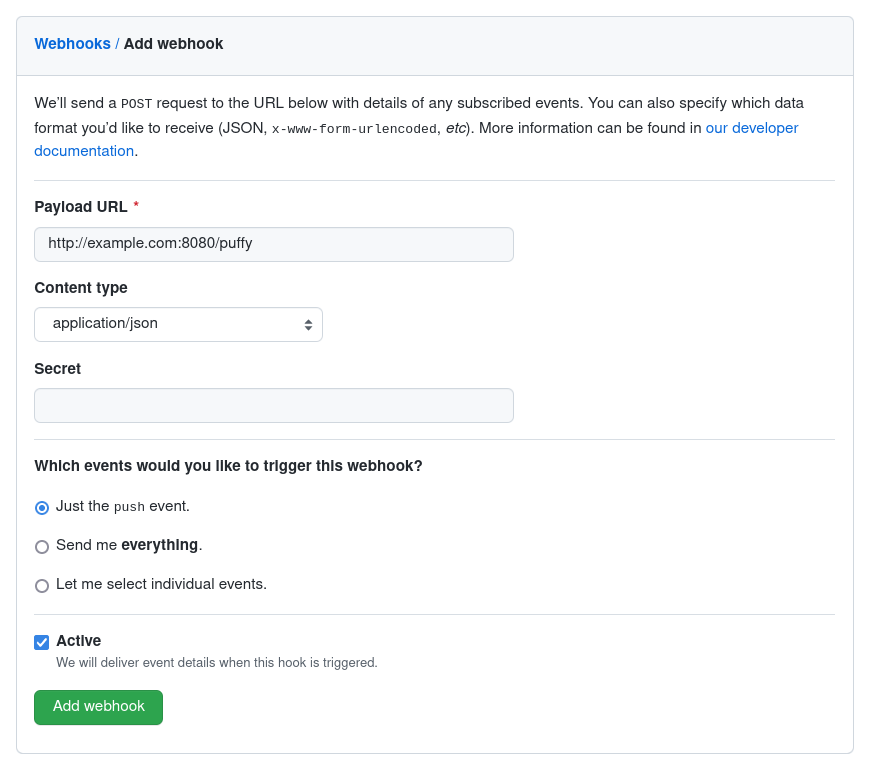Click the 'Add webhook' breadcrumb title text
The height and width of the screenshot is (781, 874).
173,44
